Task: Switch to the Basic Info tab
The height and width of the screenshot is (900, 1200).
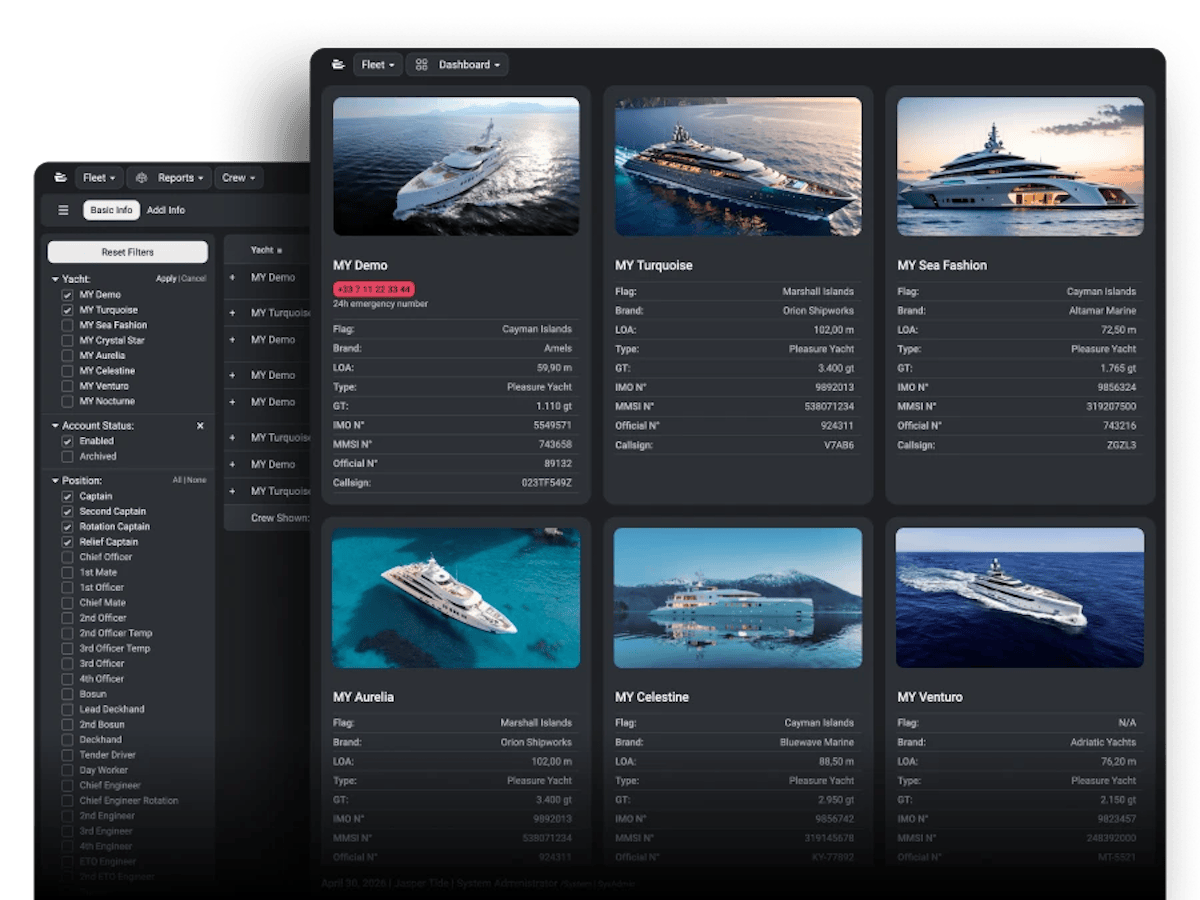Action: [x=111, y=210]
